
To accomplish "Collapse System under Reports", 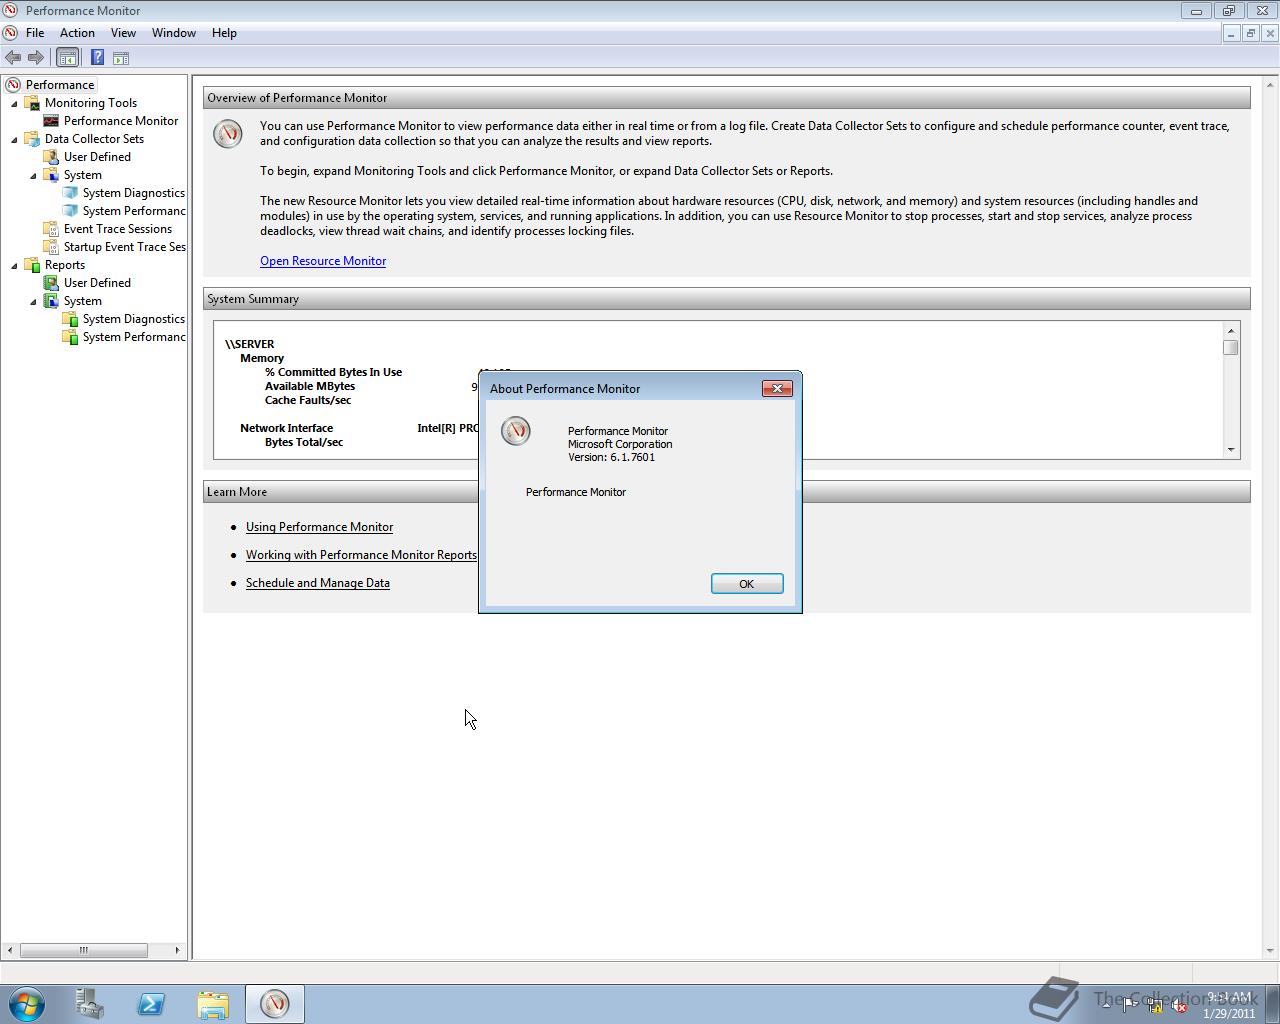I will point(33,301).
